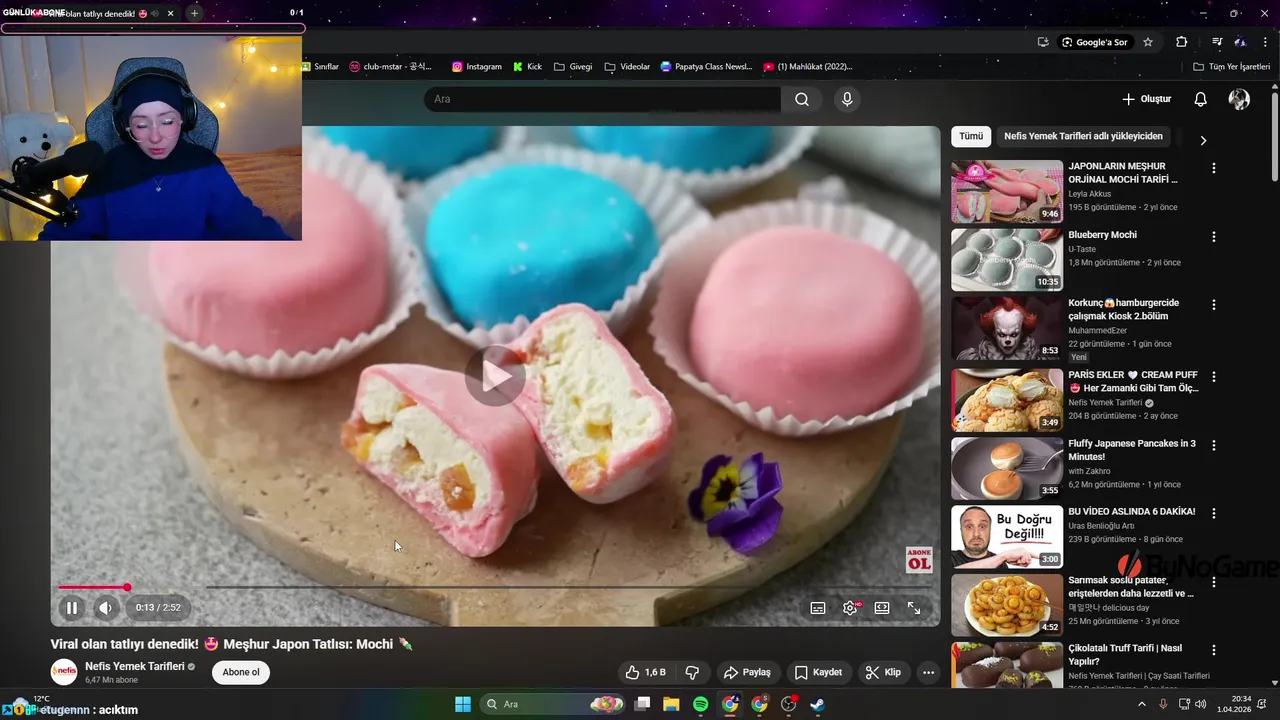This screenshot has width=1280, height=720.
Task: Open Papatya Class Newsl... bookmark
Action: (x=706, y=67)
